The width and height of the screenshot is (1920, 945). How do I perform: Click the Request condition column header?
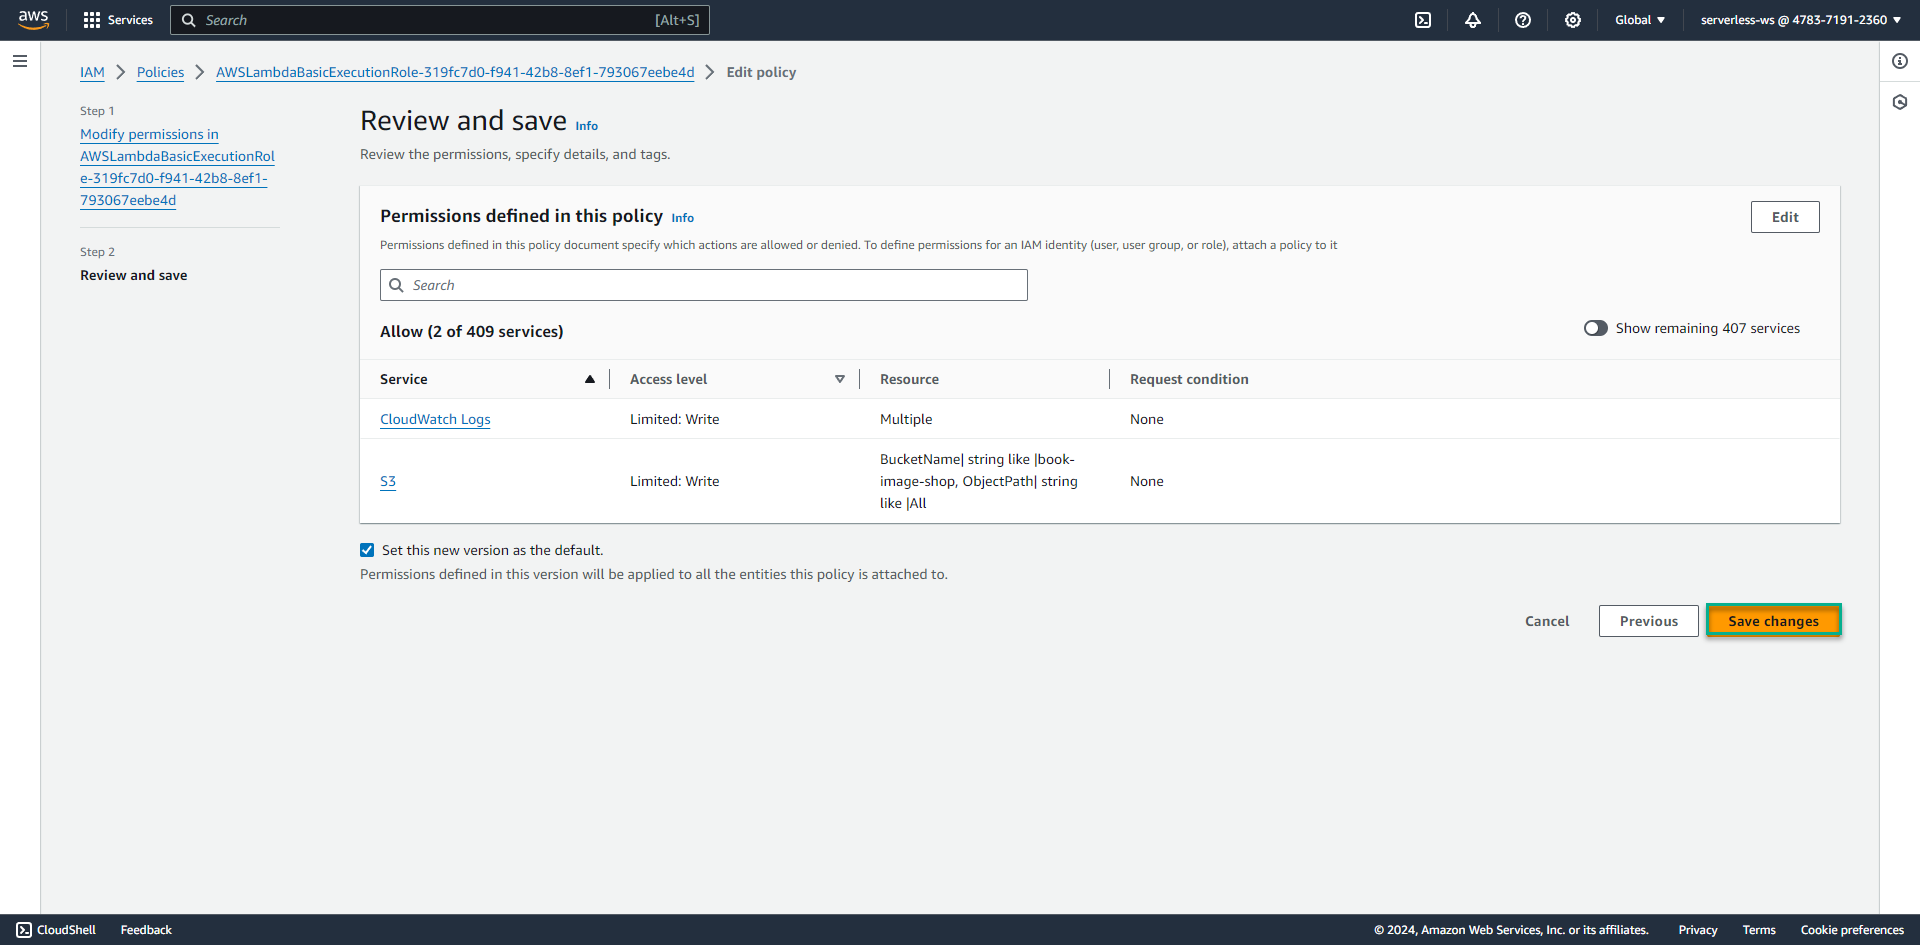click(1189, 379)
